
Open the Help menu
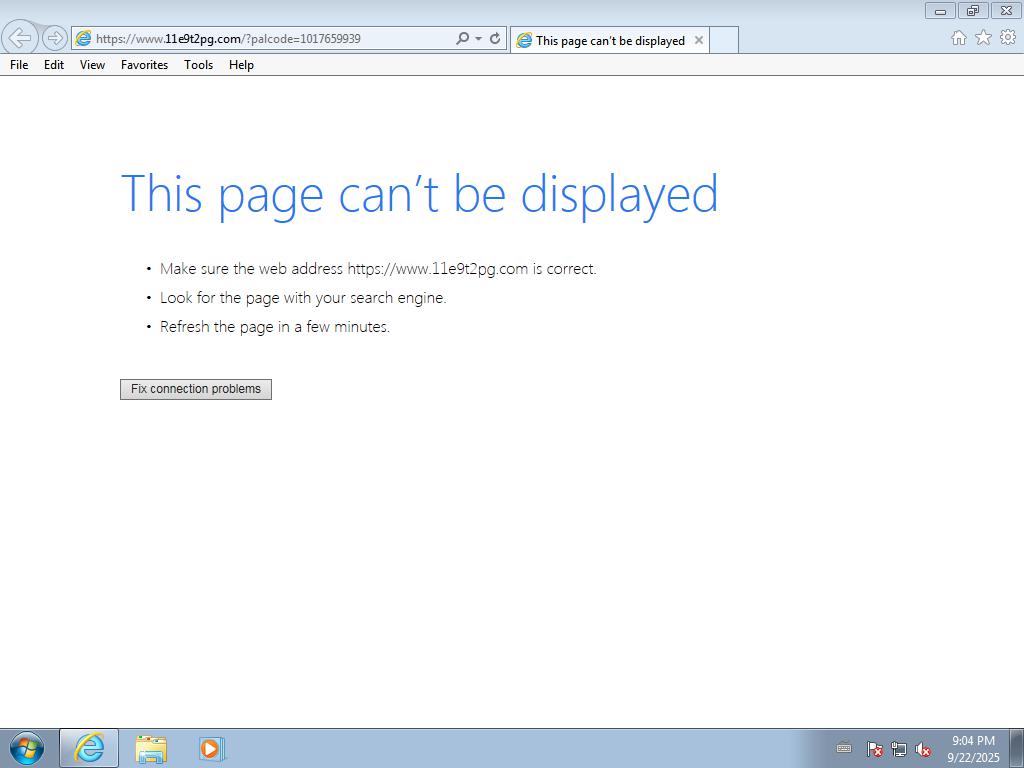point(241,65)
